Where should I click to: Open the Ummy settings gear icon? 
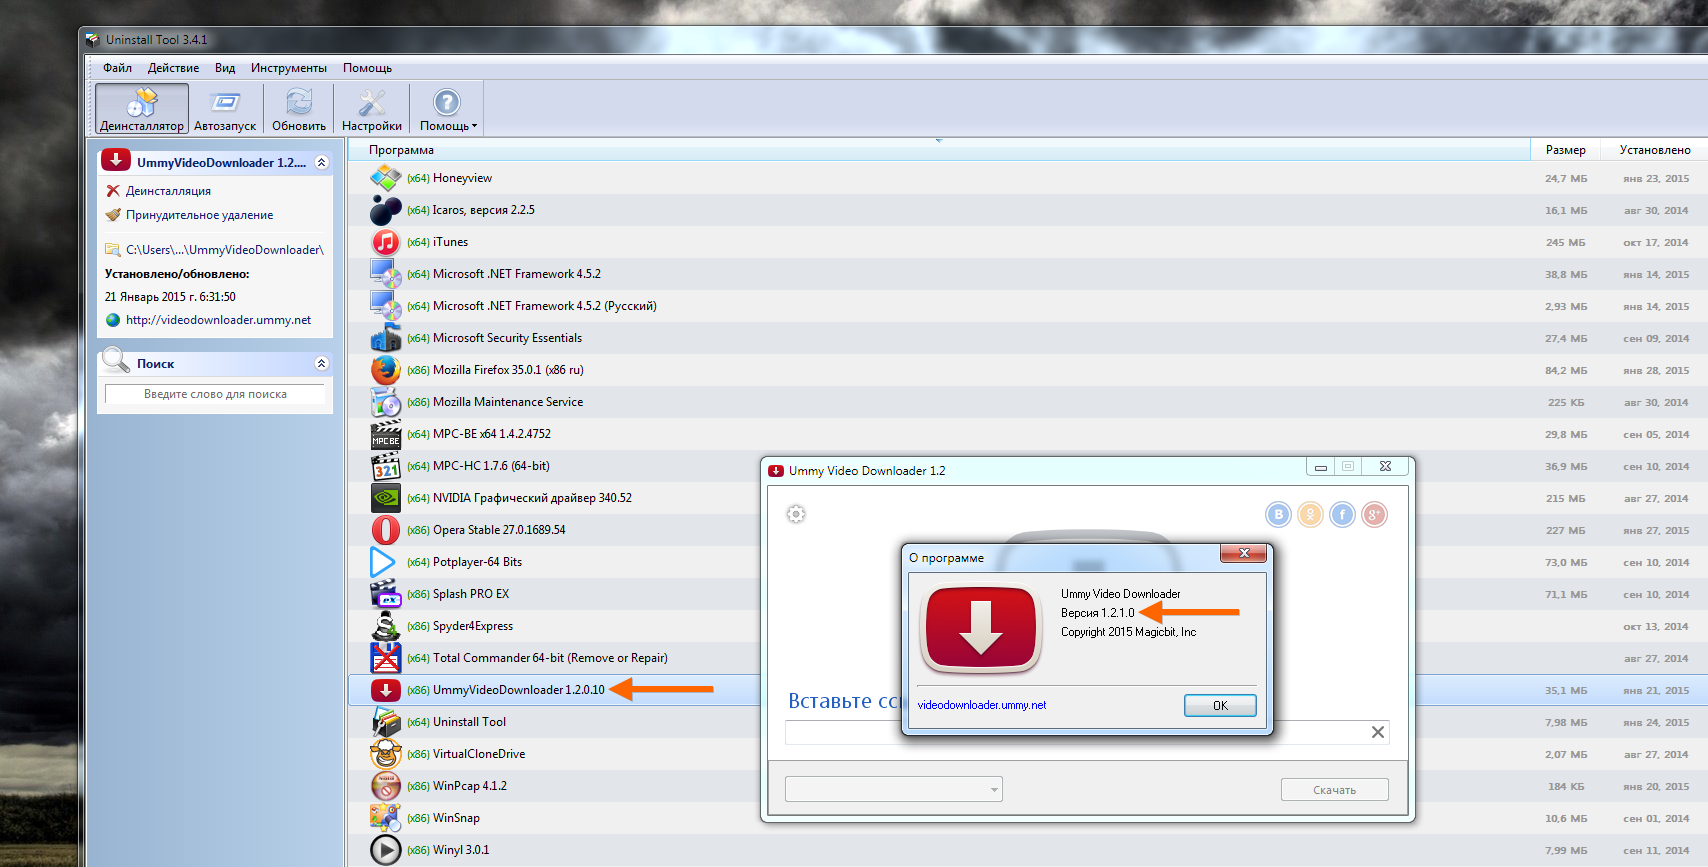[x=796, y=514]
